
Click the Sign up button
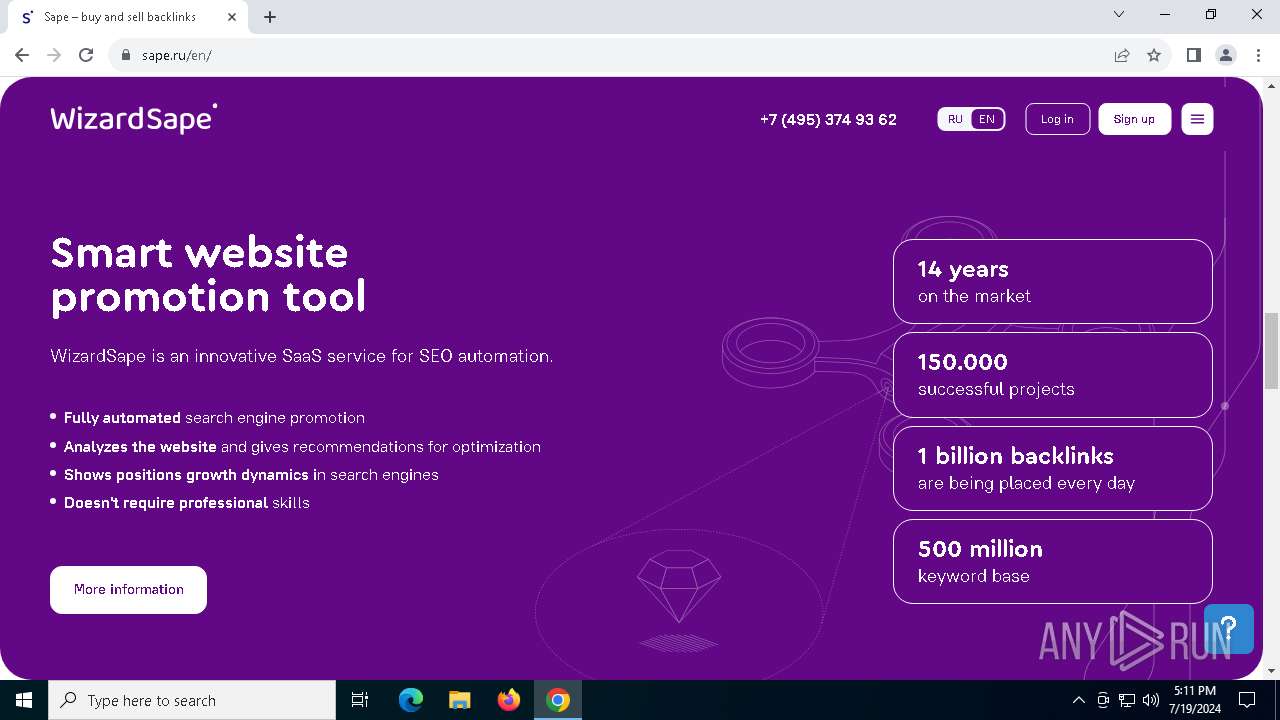[1134, 119]
